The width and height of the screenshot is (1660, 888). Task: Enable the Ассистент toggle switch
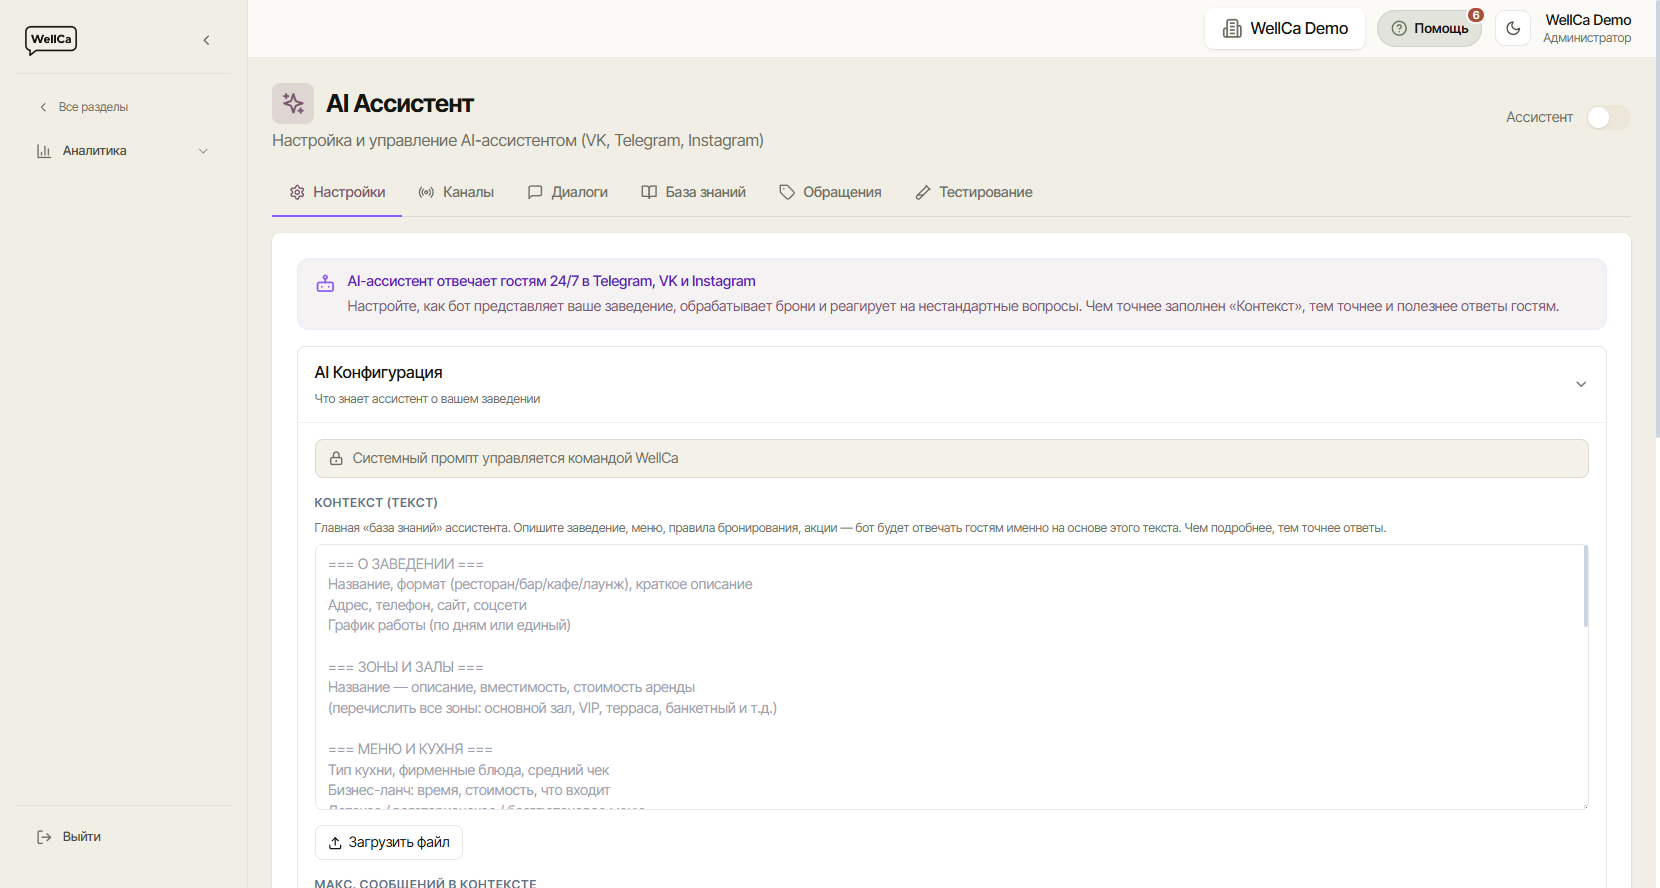point(1608,117)
